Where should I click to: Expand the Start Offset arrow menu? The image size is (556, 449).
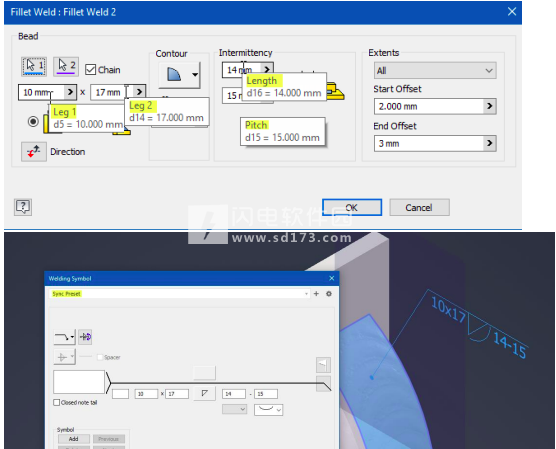point(490,106)
